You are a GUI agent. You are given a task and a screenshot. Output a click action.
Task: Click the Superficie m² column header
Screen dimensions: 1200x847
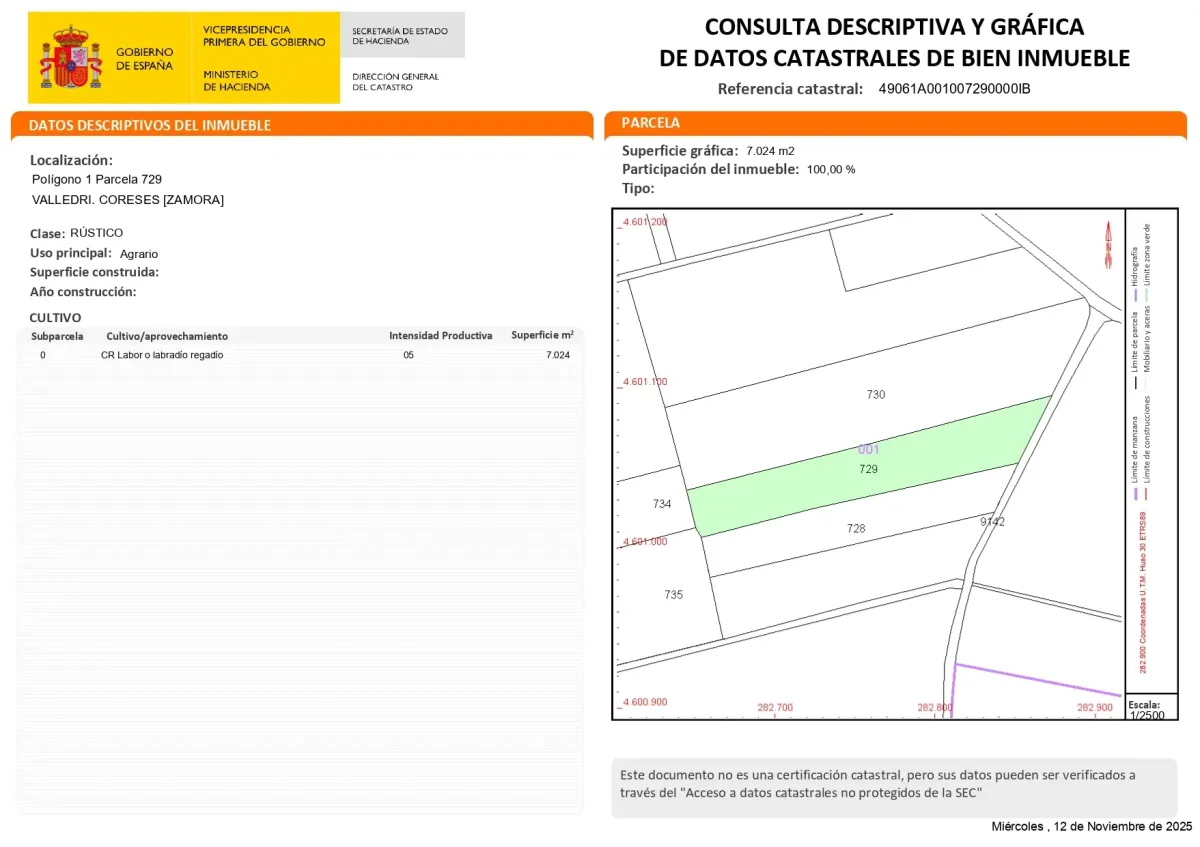542,335
